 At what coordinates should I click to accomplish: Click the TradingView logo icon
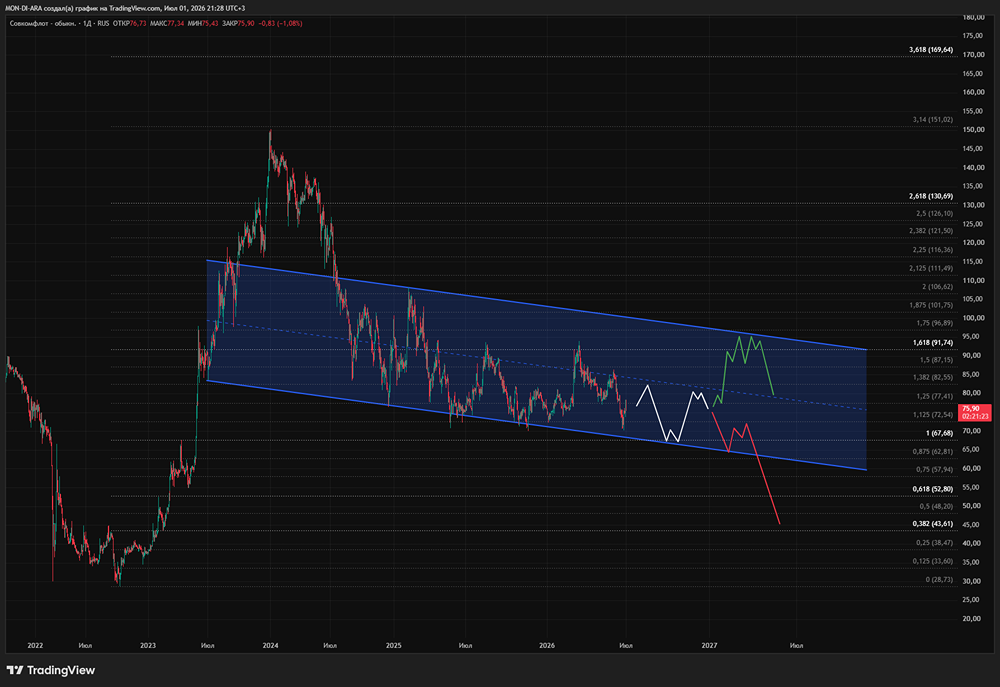click(15, 670)
